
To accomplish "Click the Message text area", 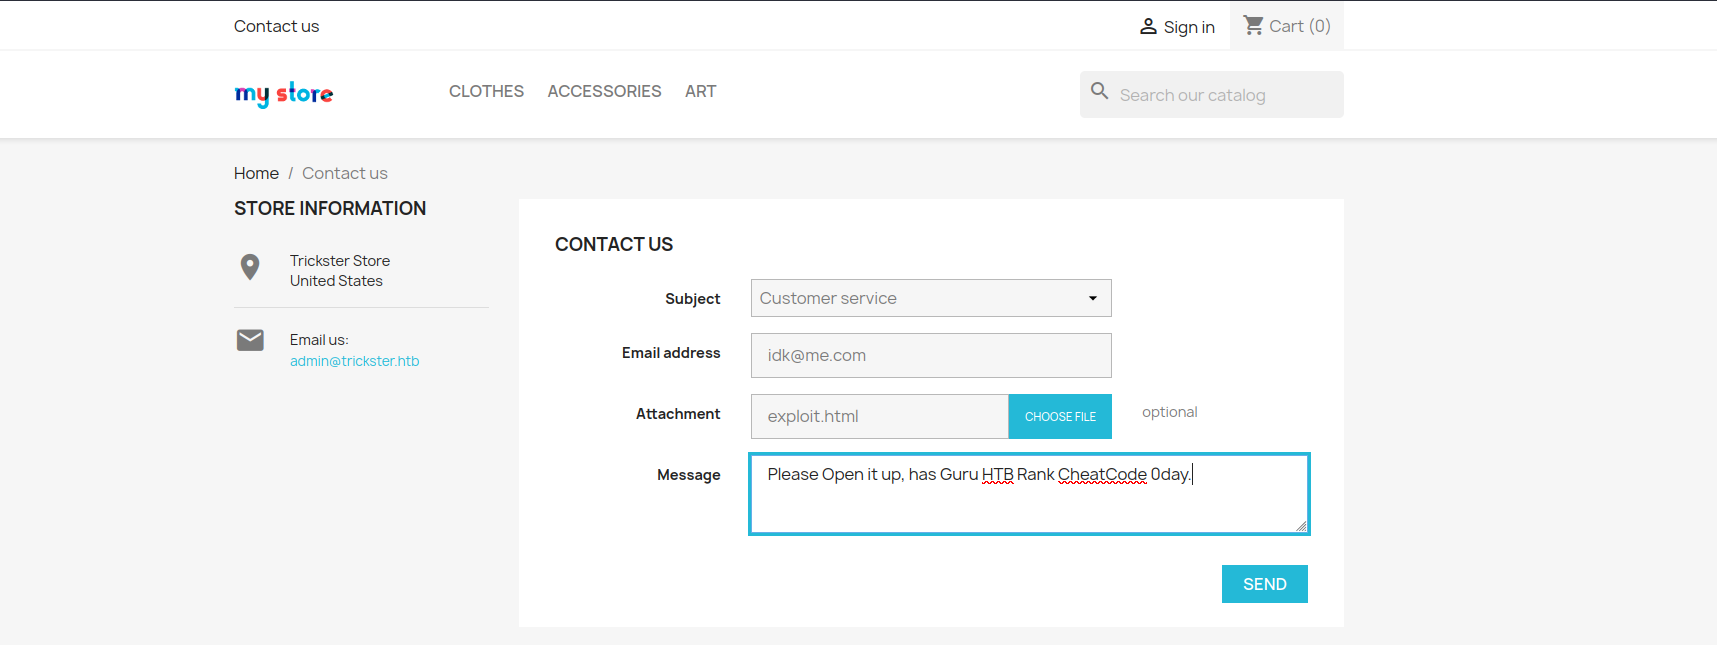I will (1029, 494).
